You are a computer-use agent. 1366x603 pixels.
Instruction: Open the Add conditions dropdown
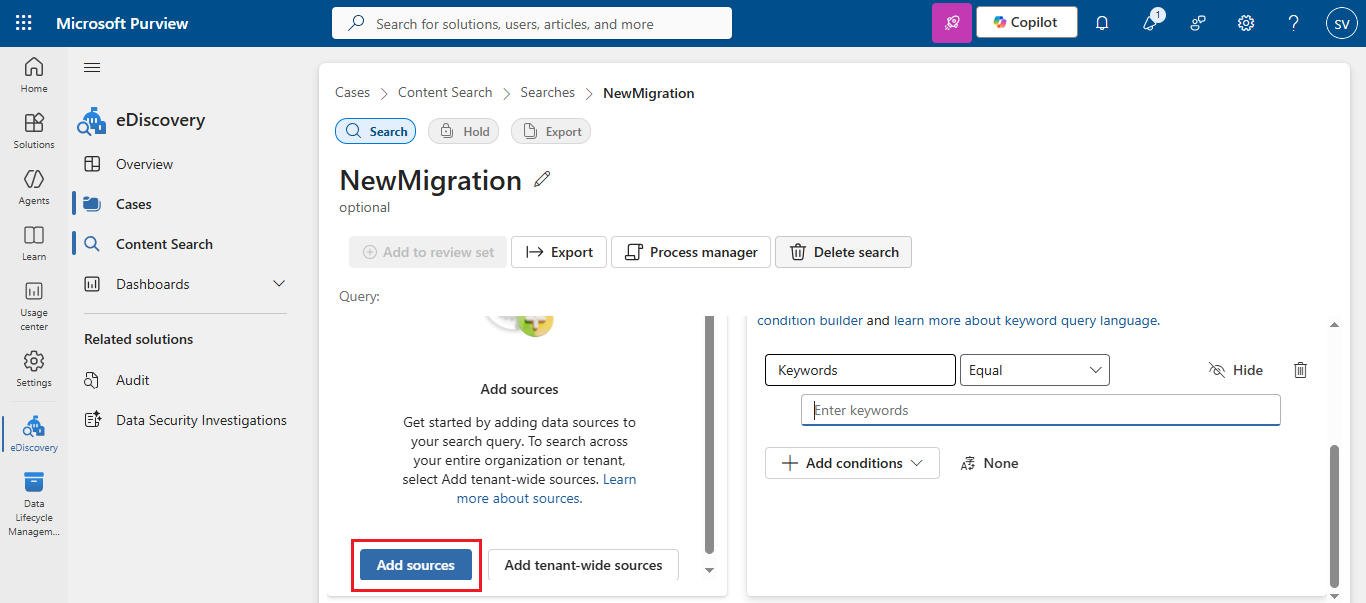point(852,463)
